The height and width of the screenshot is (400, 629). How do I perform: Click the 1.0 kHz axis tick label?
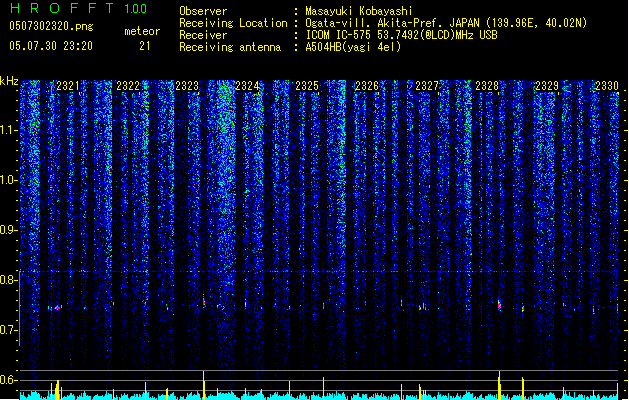point(9,180)
